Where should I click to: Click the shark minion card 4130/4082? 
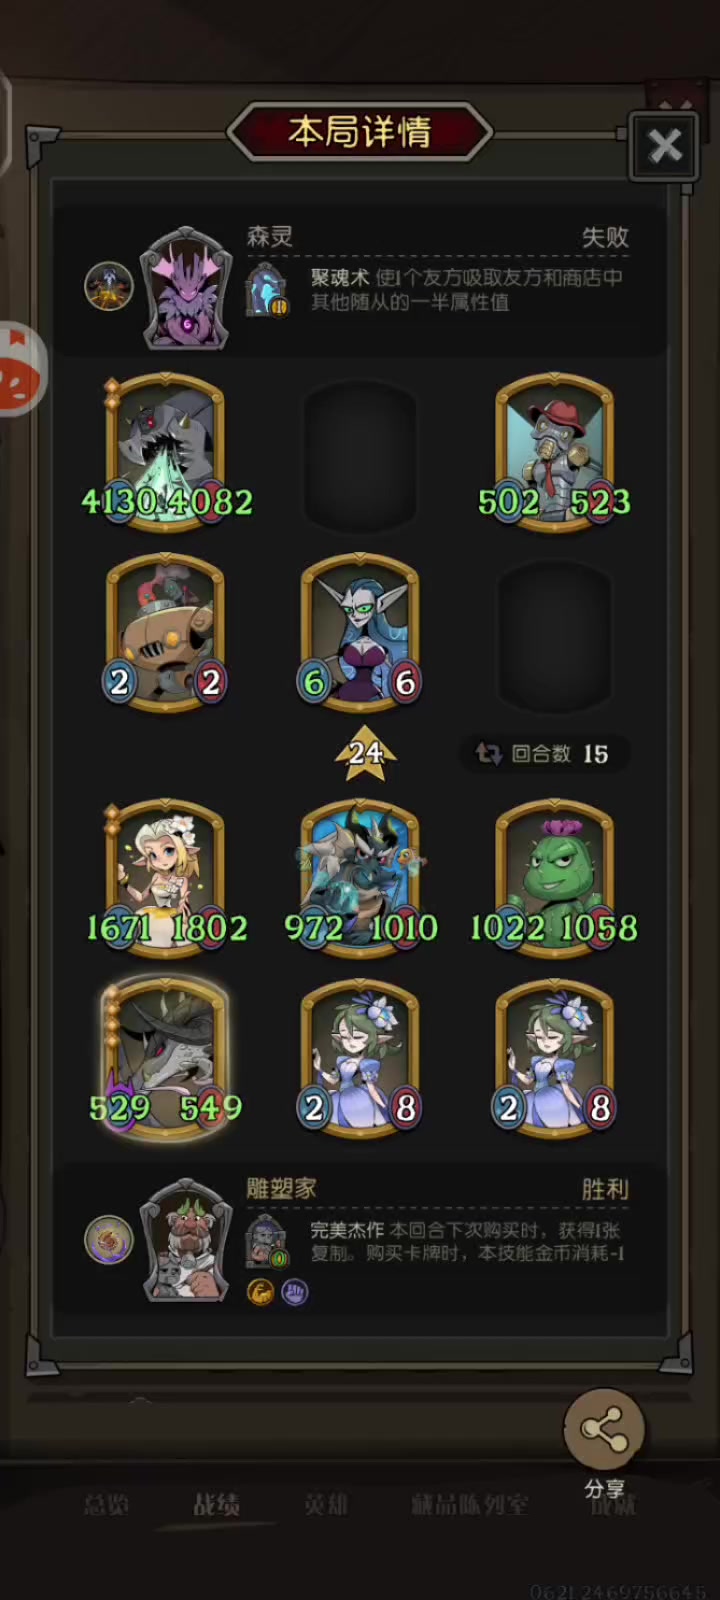pos(166,453)
